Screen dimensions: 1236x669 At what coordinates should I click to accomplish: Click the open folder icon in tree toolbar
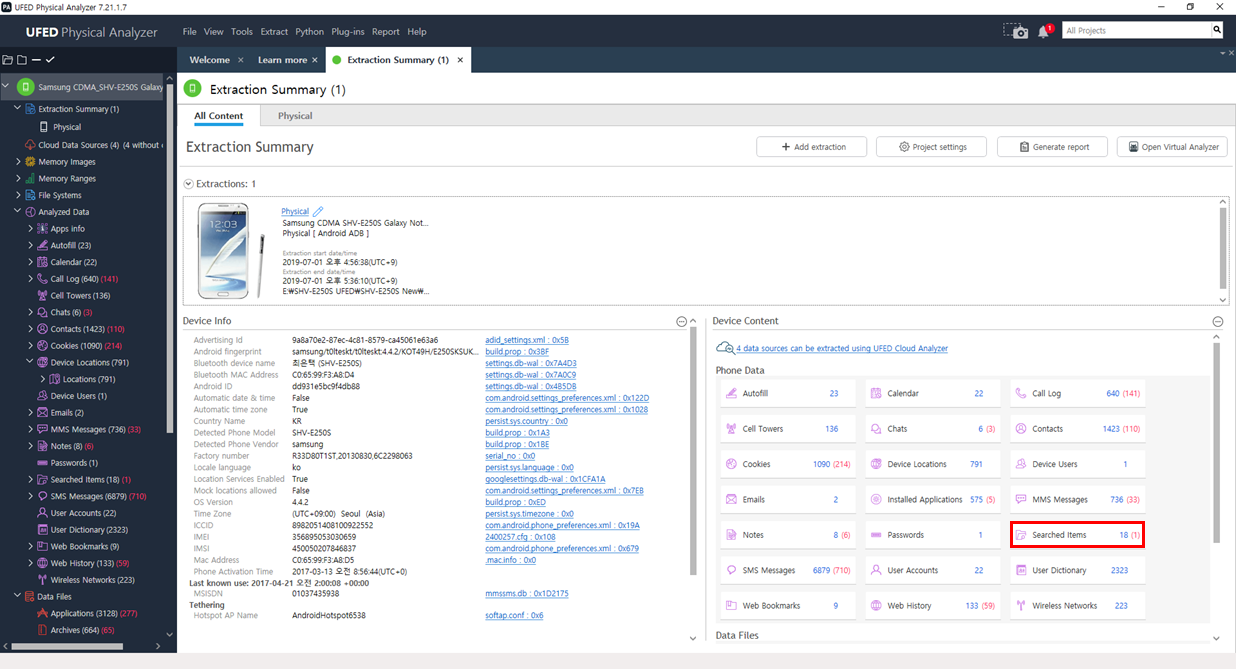8,60
